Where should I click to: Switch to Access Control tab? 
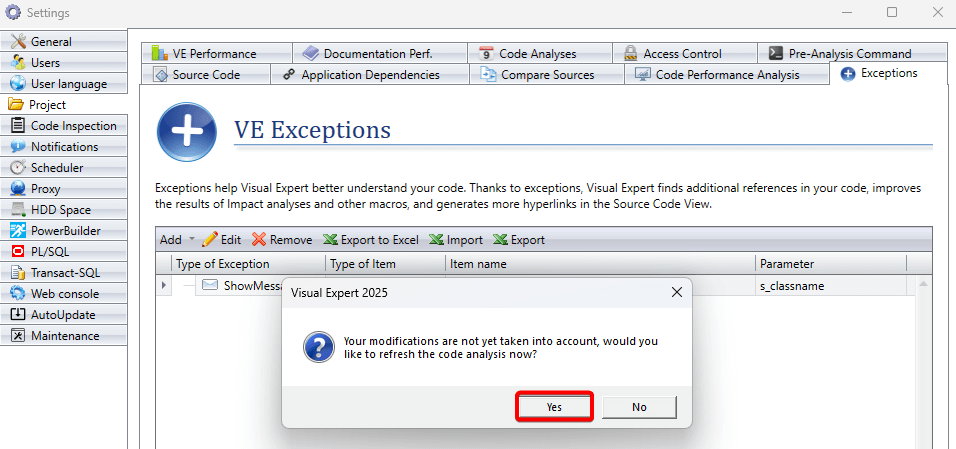(x=685, y=54)
